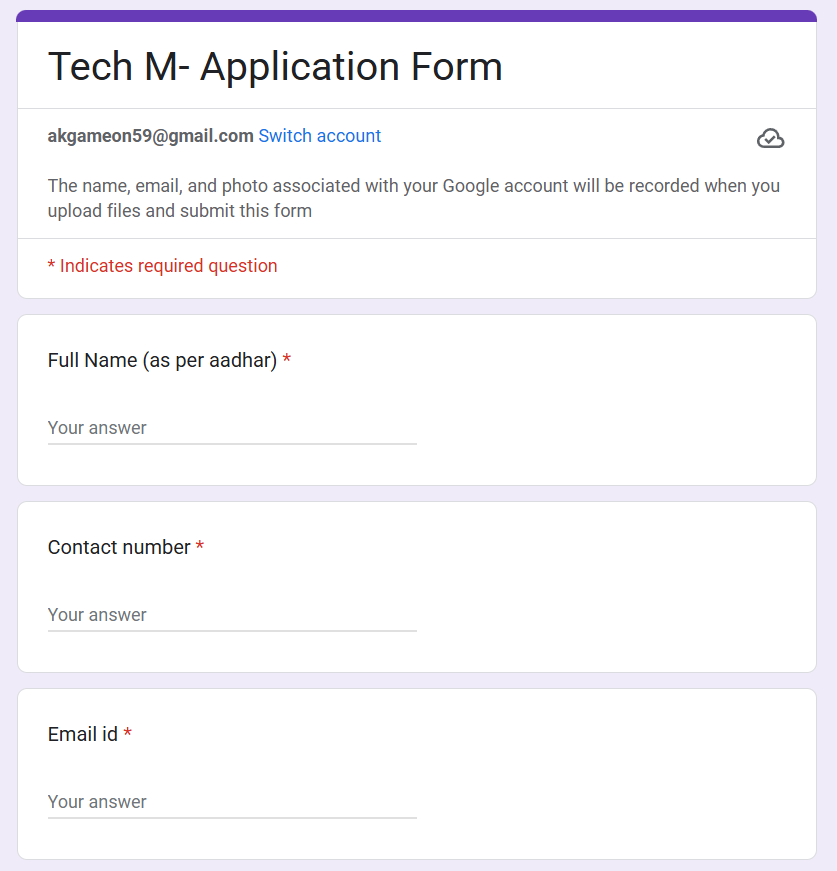The image size is (837, 871).
Task: Focus the Contact number answer field
Action: coord(232,615)
